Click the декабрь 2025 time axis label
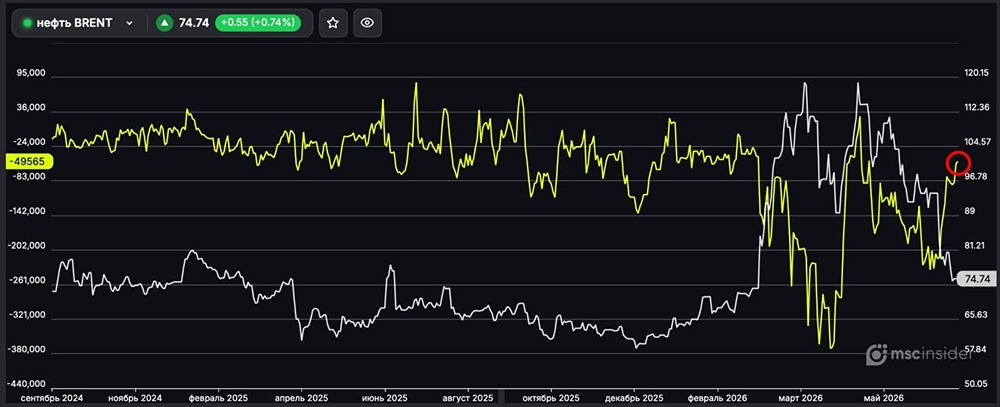The image size is (1000, 407). [x=635, y=397]
